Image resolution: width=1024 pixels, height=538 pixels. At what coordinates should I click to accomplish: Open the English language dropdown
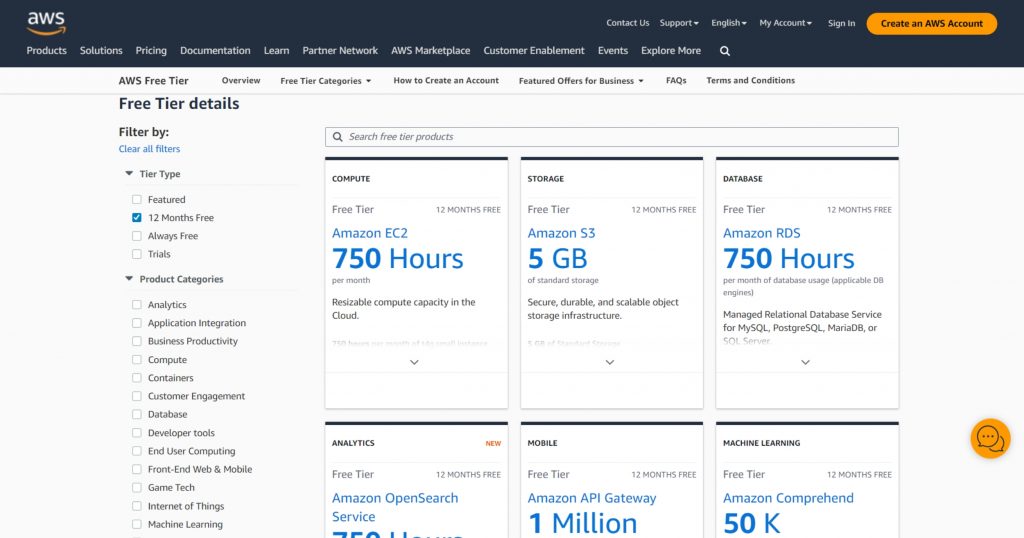pyautogui.click(x=729, y=23)
